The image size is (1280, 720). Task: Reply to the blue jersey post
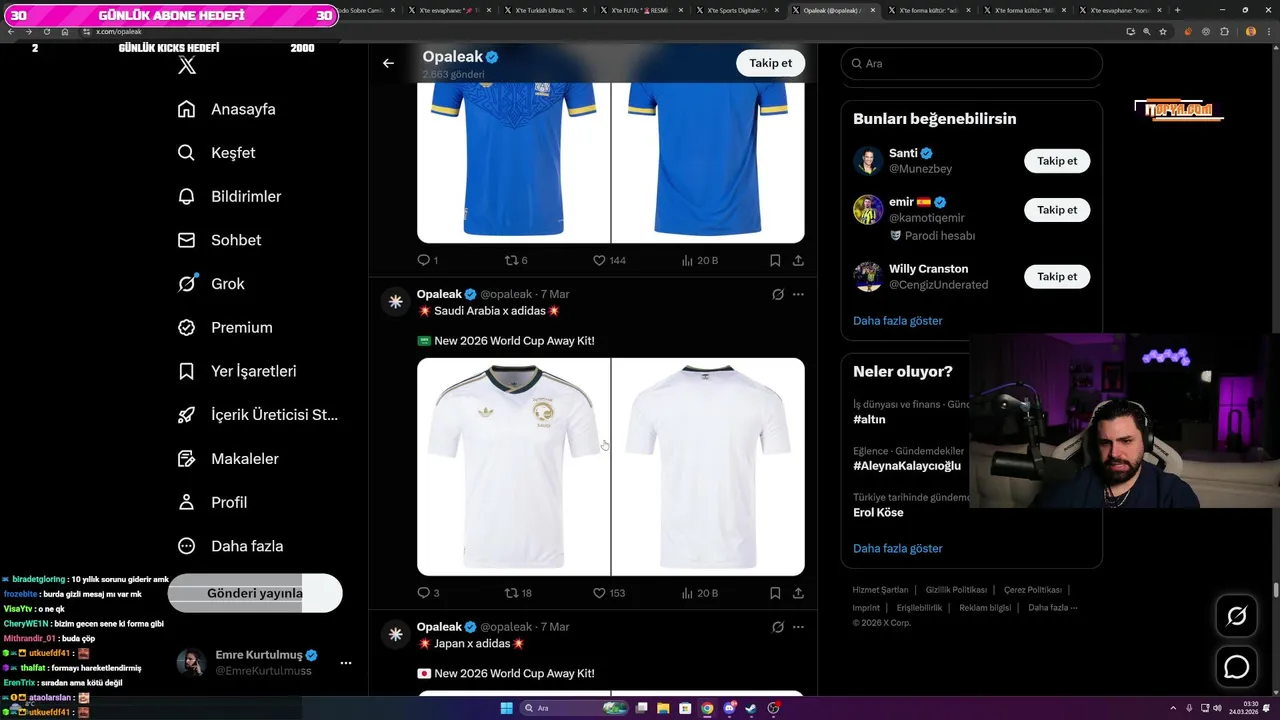[x=428, y=260]
